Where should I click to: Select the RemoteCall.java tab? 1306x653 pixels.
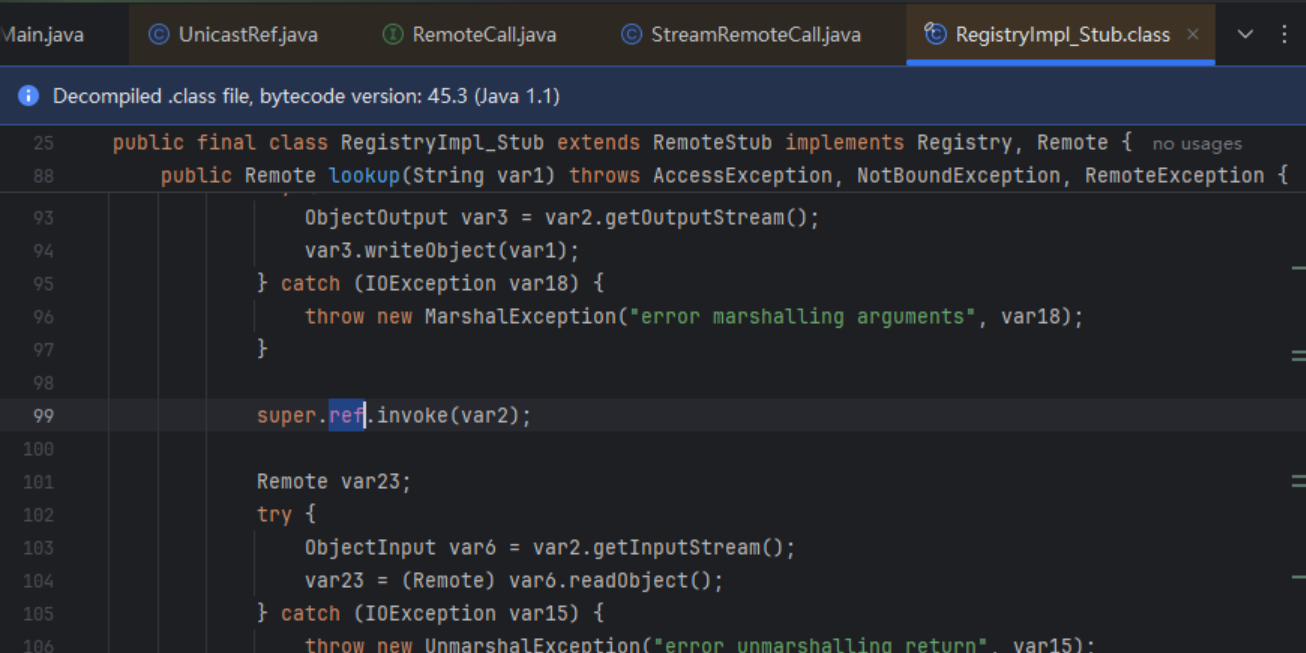pos(484,35)
